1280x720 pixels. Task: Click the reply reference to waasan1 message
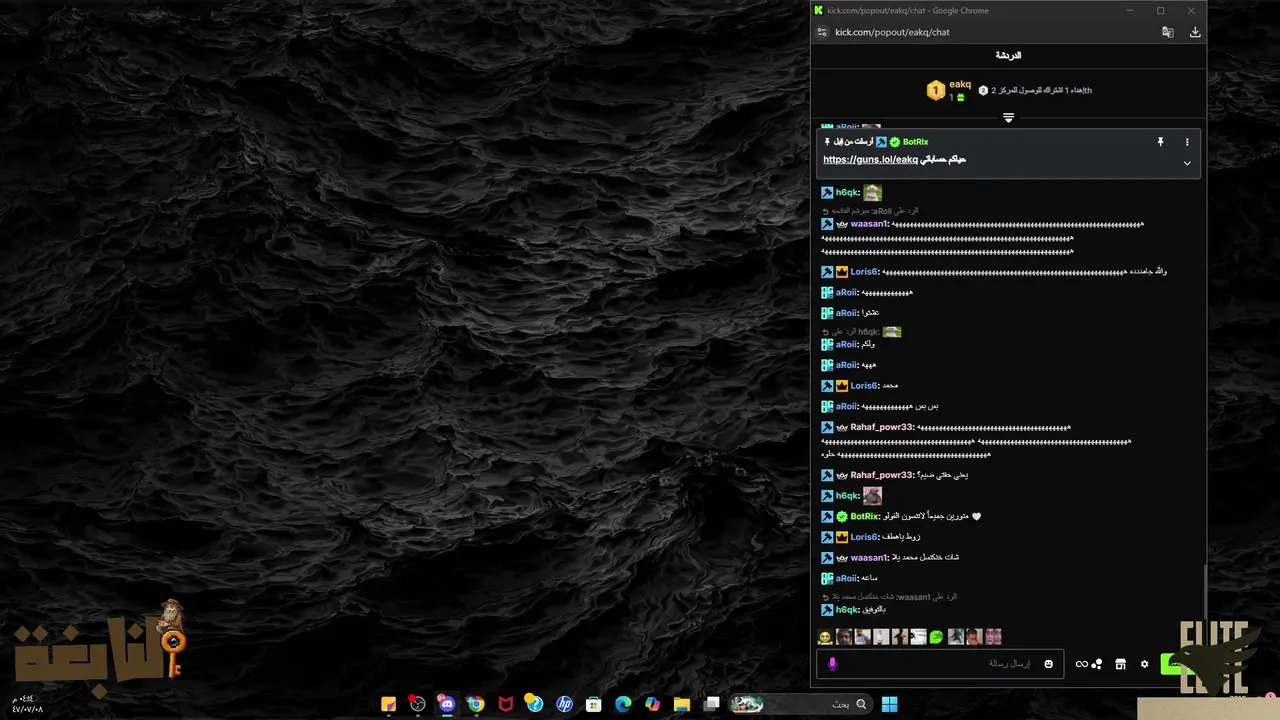click(889, 597)
